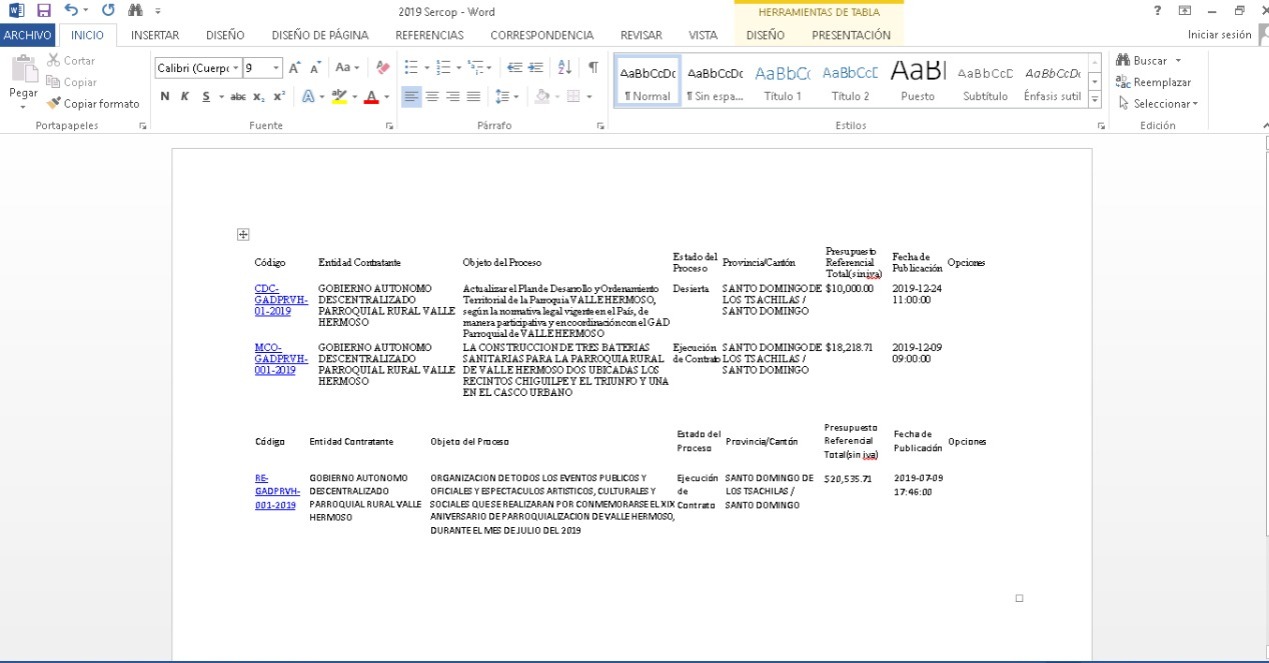
Task: Open the ARCHIVO menu
Action: point(27,35)
